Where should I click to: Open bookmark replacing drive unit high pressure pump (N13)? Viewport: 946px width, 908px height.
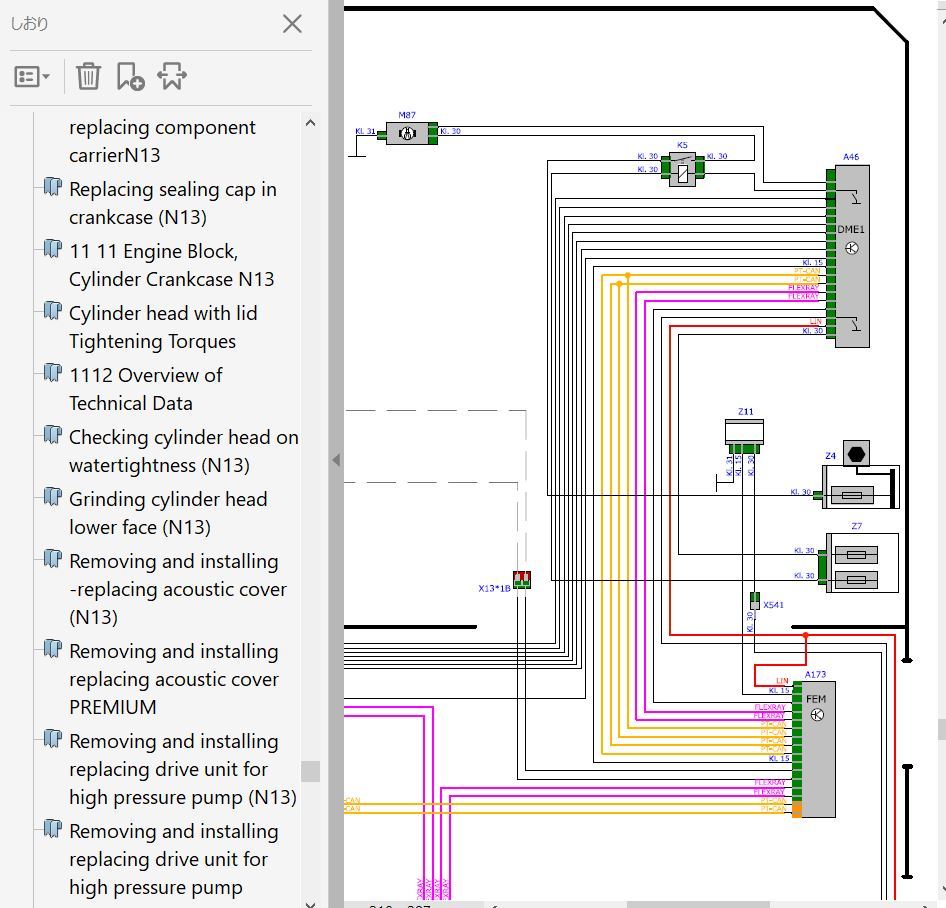(183, 769)
